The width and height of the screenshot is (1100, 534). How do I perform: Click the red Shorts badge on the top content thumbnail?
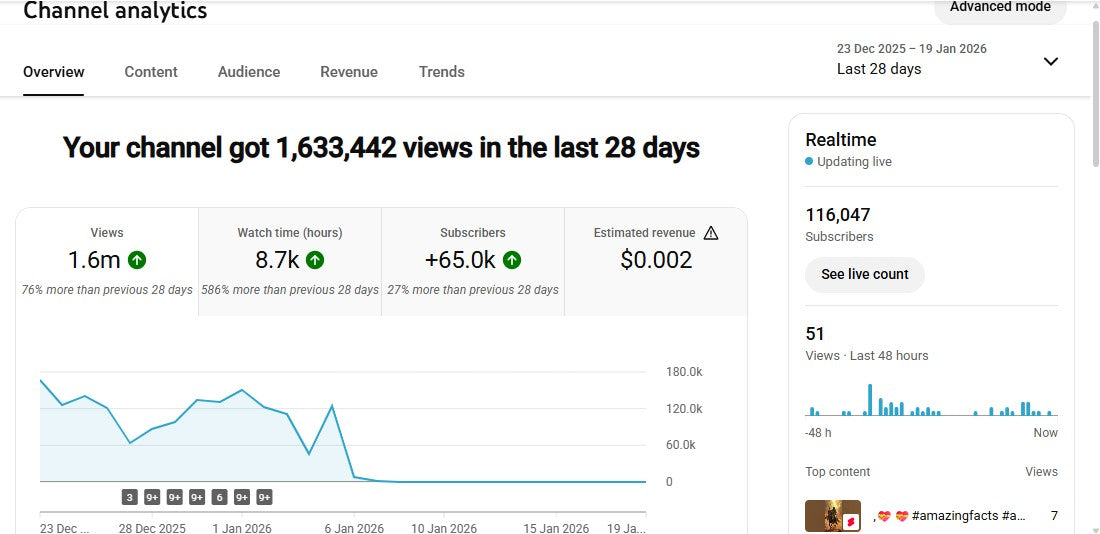[x=851, y=521]
